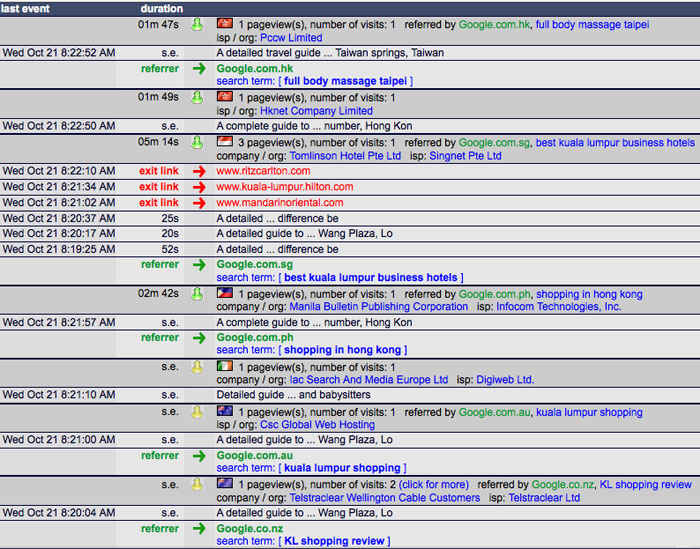
Task: Click the Australian flag in the Csc Global row
Action: pos(225,411)
